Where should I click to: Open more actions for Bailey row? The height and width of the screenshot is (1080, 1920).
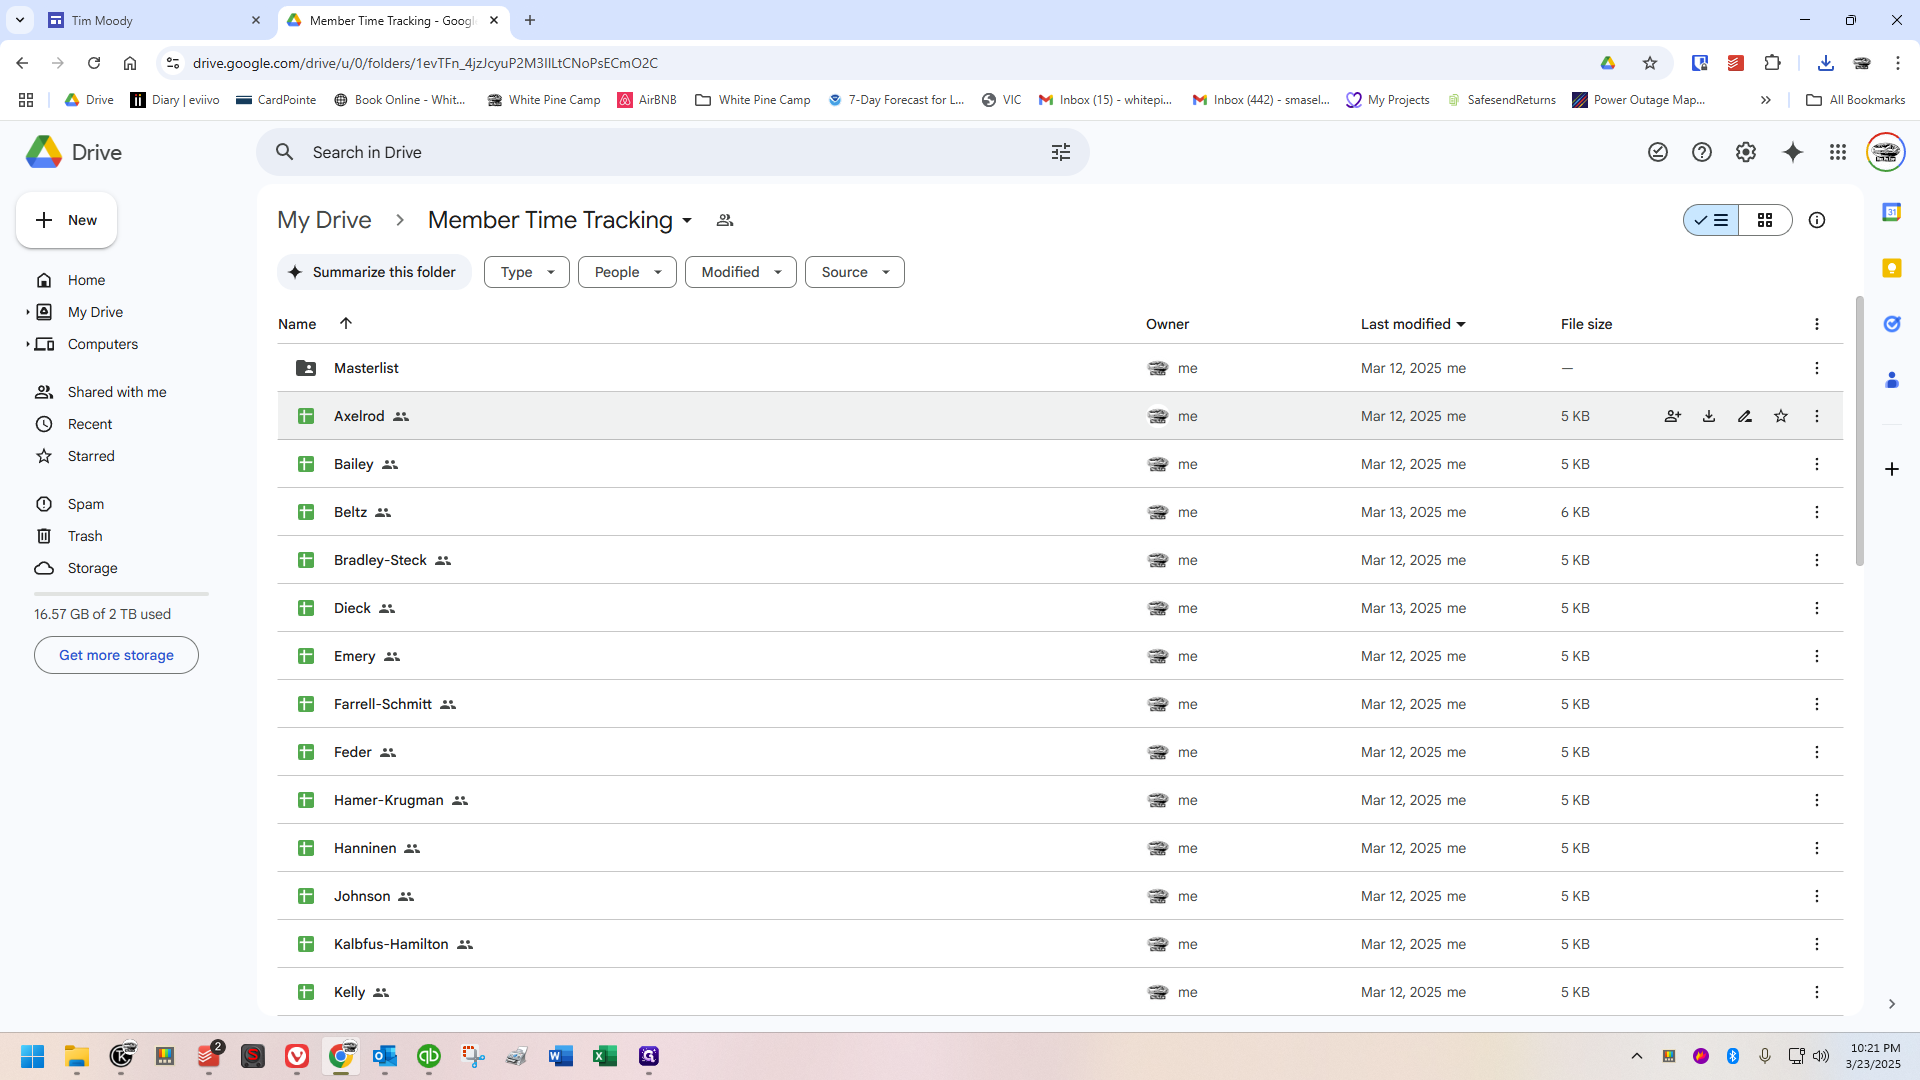pyautogui.click(x=1817, y=464)
